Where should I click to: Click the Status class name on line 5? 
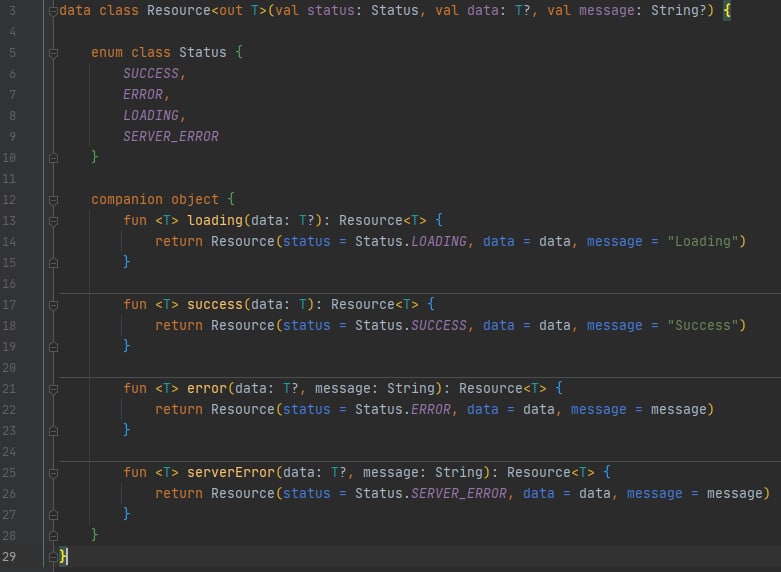203,52
